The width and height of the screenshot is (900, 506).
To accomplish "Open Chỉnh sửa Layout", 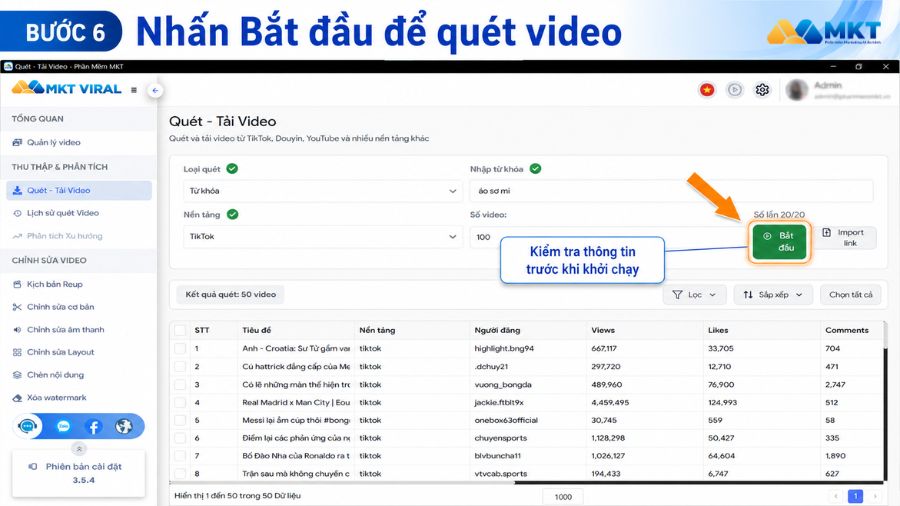I will [x=79, y=352].
